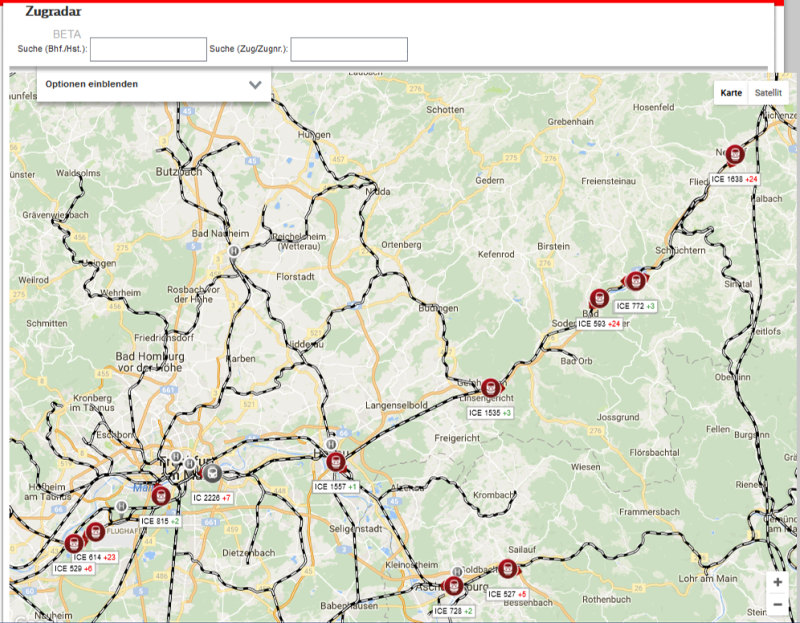The image size is (800, 623).
Task: Click the ICE 815 train marker icon
Action: (160, 494)
